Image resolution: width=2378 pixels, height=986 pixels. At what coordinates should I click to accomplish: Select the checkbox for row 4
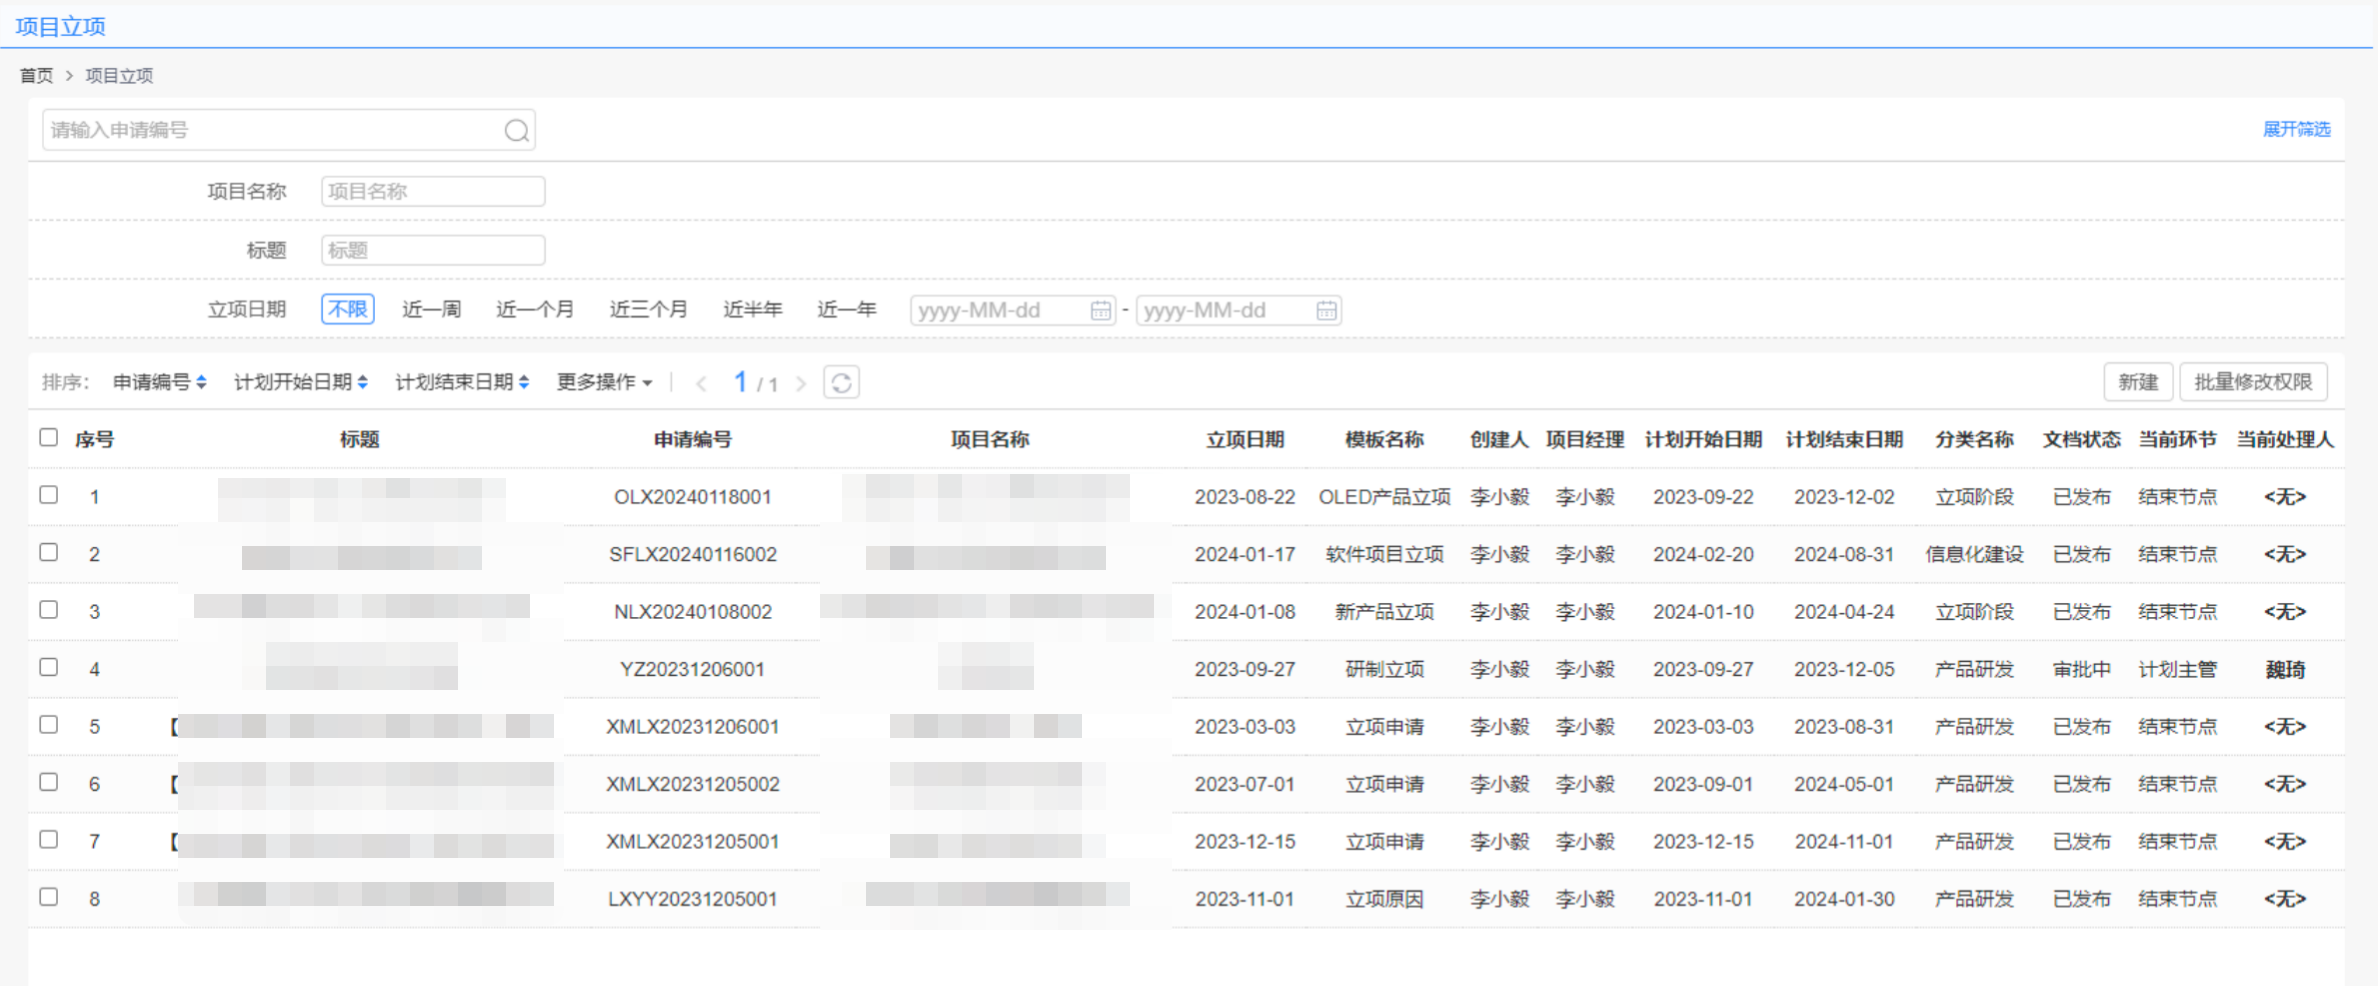(x=49, y=667)
